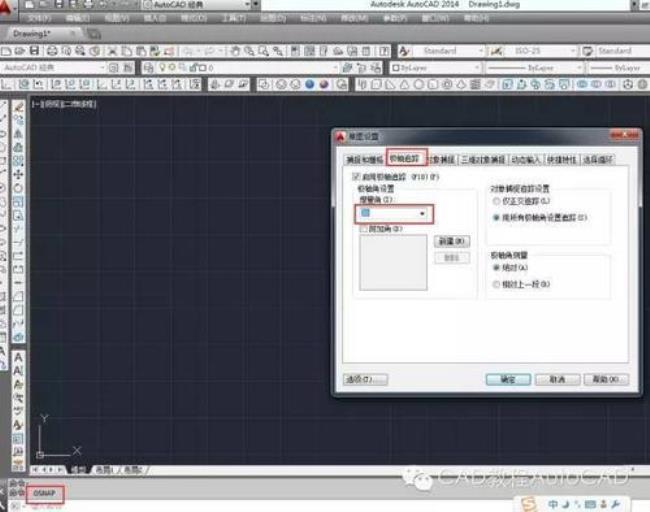This screenshot has height=512, width=650.
Task: Select the 仅正交追踪 radio button
Action: tap(496, 201)
